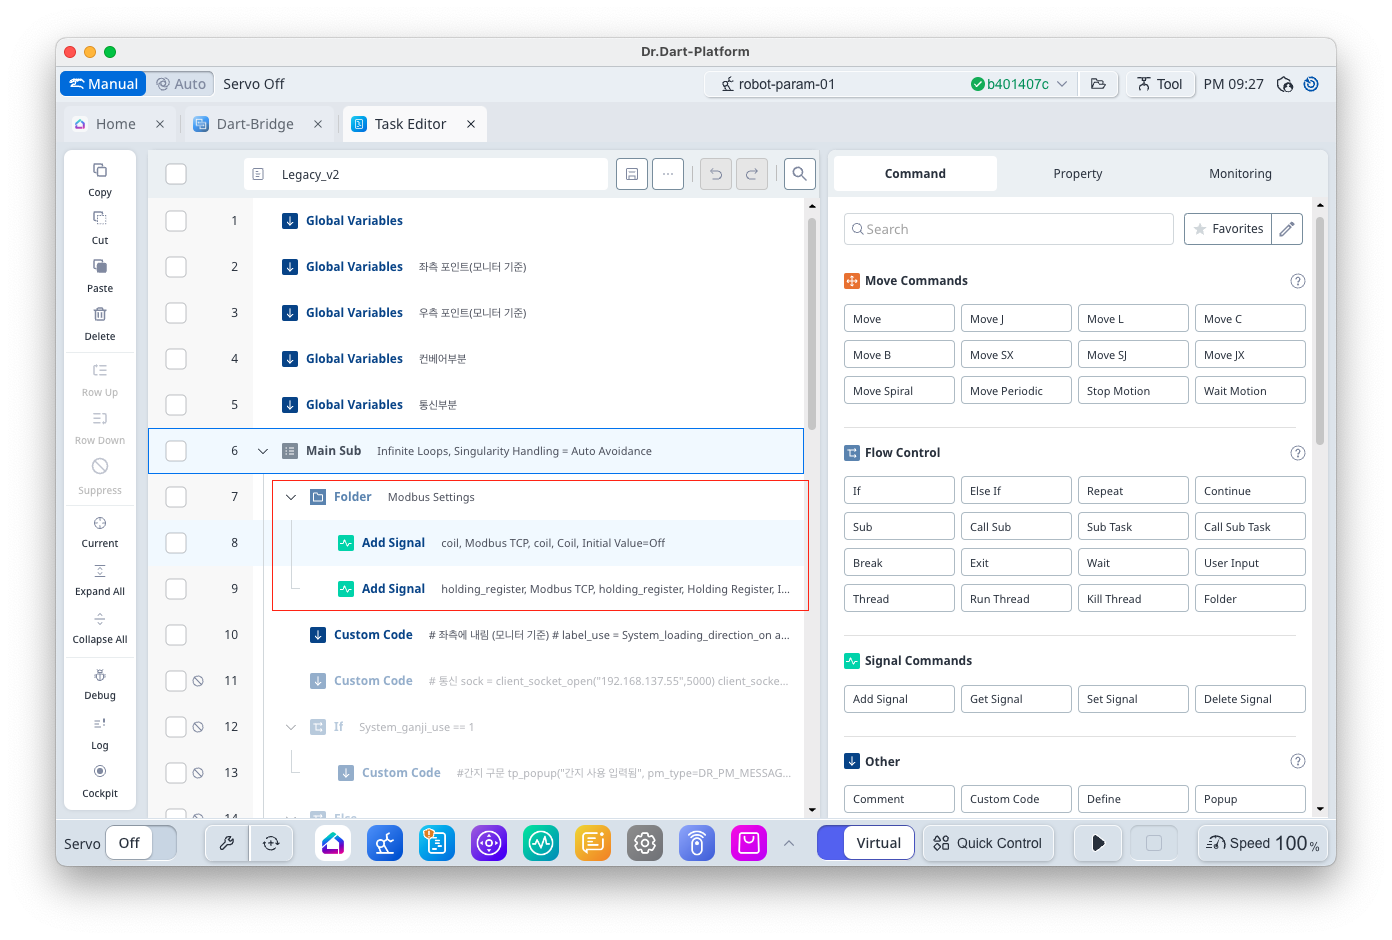Switch to the Property tab
Screen dimensions: 1392x940
(1077, 174)
